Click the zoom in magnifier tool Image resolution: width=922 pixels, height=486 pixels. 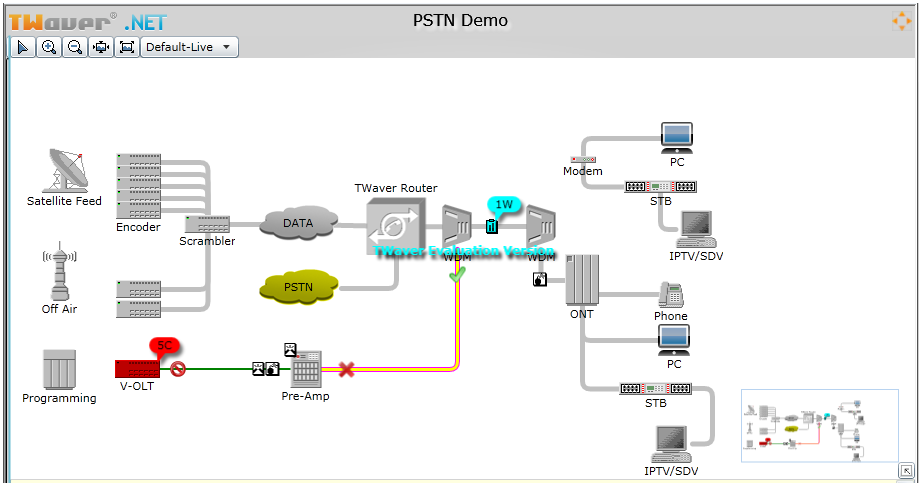[x=49, y=47]
